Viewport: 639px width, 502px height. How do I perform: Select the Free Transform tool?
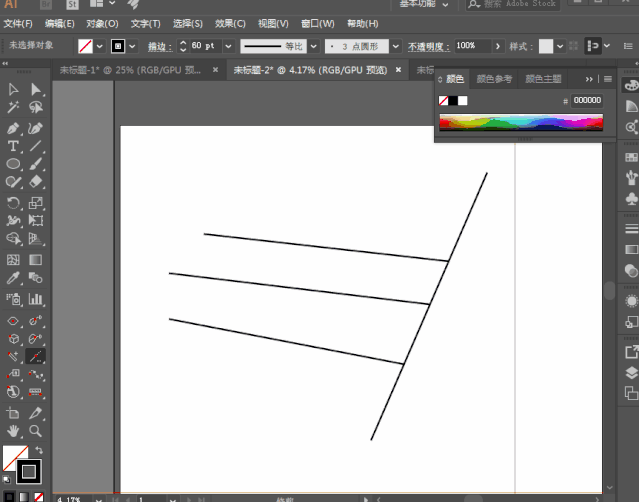click(x=36, y=220)
